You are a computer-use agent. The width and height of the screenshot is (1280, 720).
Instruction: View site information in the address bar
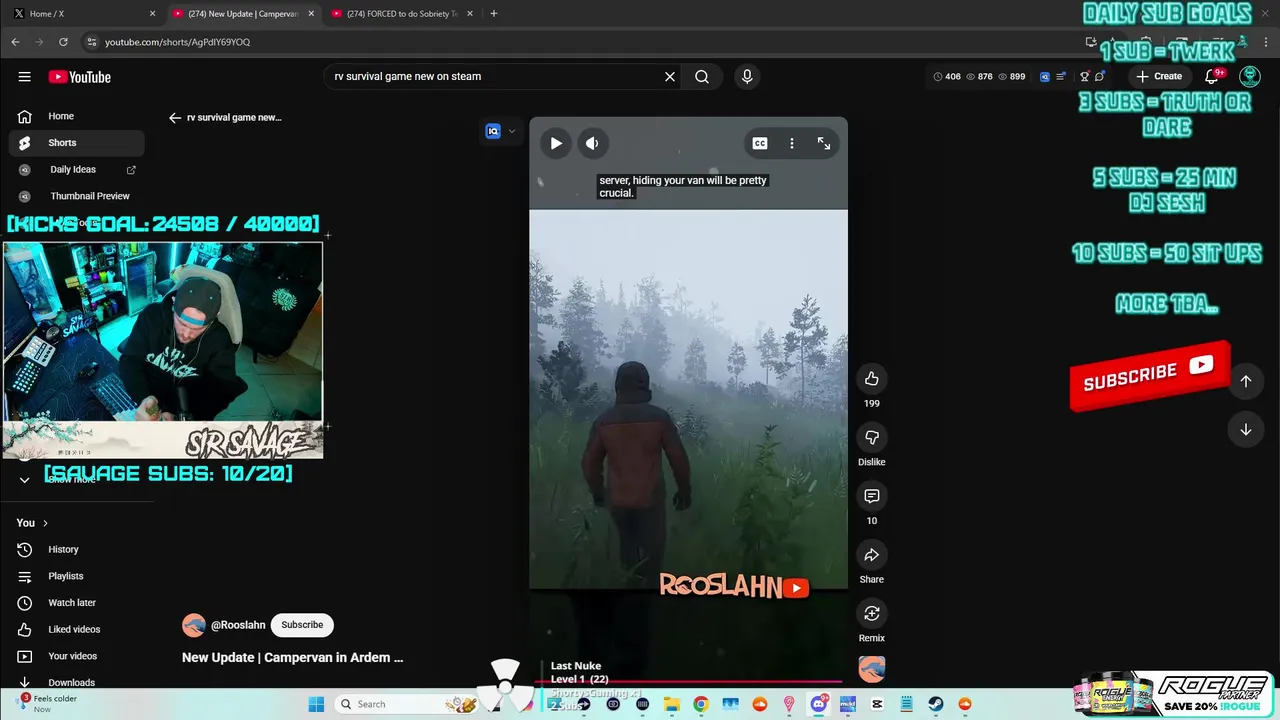pyautogui.click(x=92, y=42)
